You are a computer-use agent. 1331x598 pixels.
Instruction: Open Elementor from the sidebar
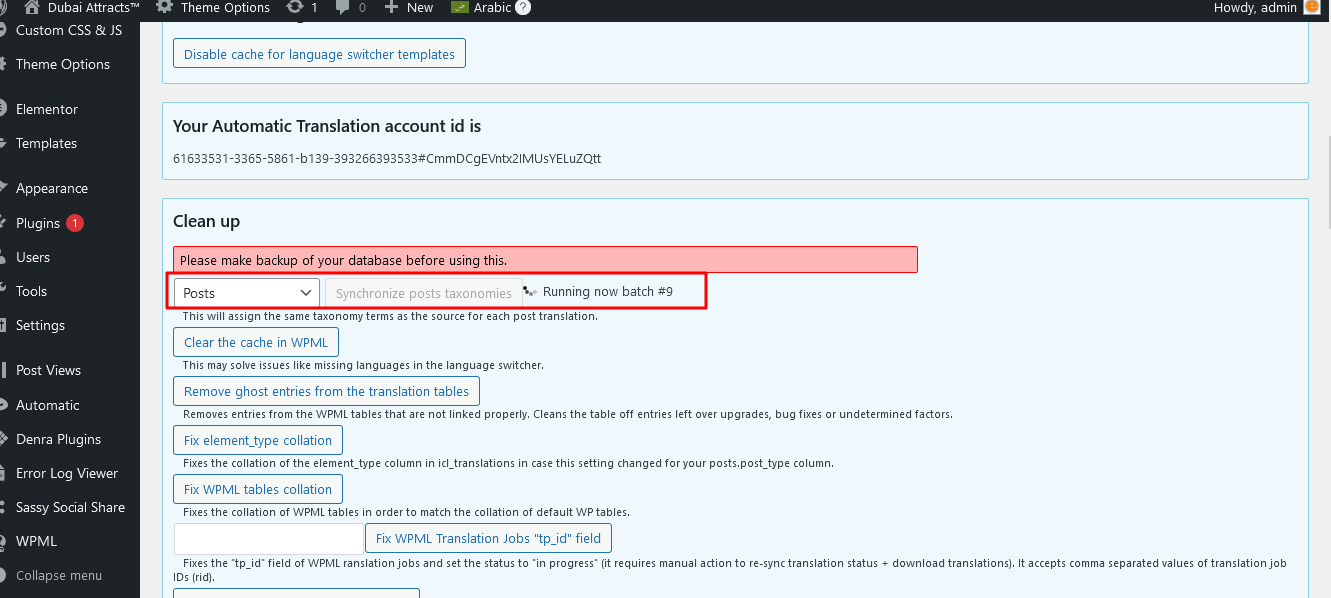pyautogui.click(x=47, y=109)
